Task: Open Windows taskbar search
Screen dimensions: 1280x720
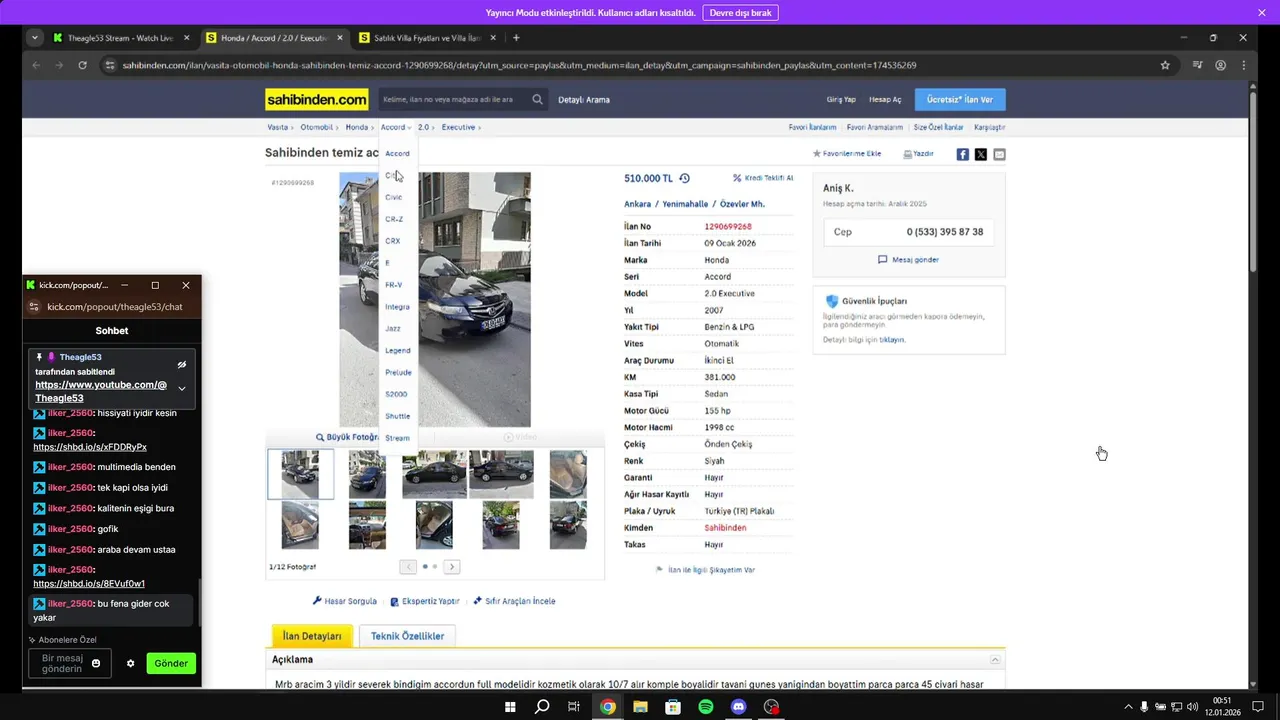Action: point(542,707)
